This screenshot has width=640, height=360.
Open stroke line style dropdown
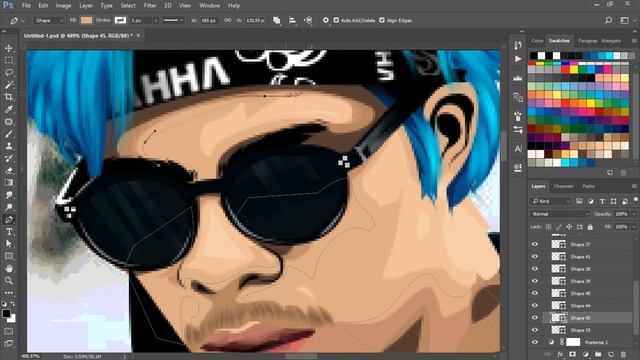pyautogui.click(x=173, y=20)
